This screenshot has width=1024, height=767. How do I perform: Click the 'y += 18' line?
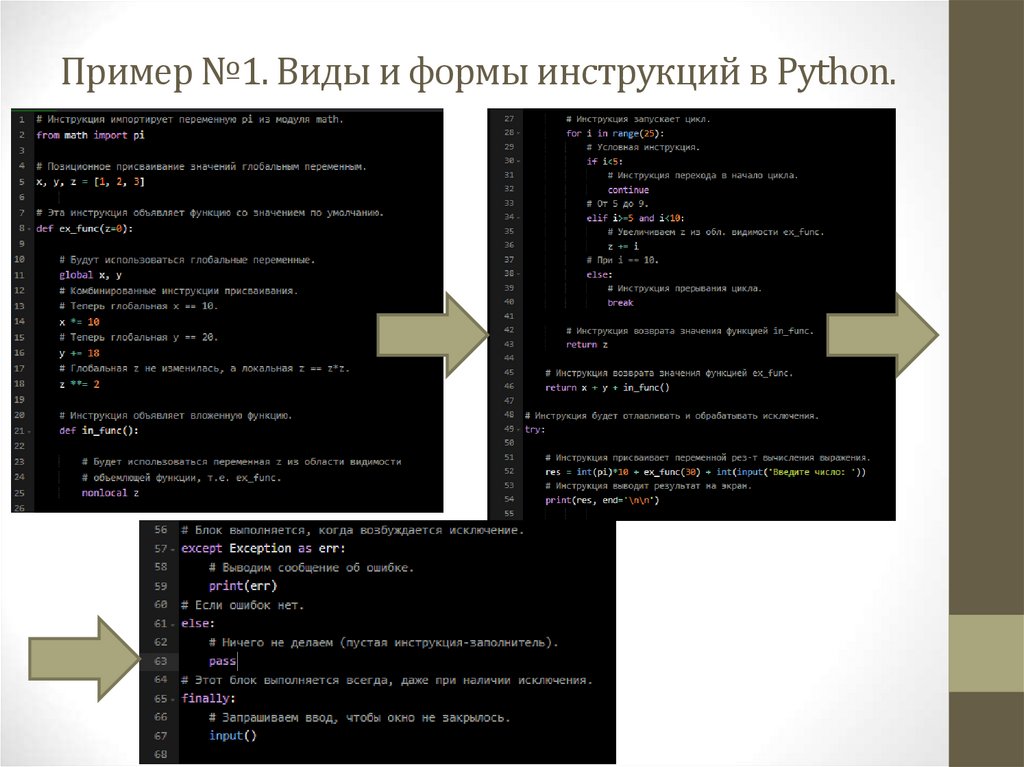(79, 353)
